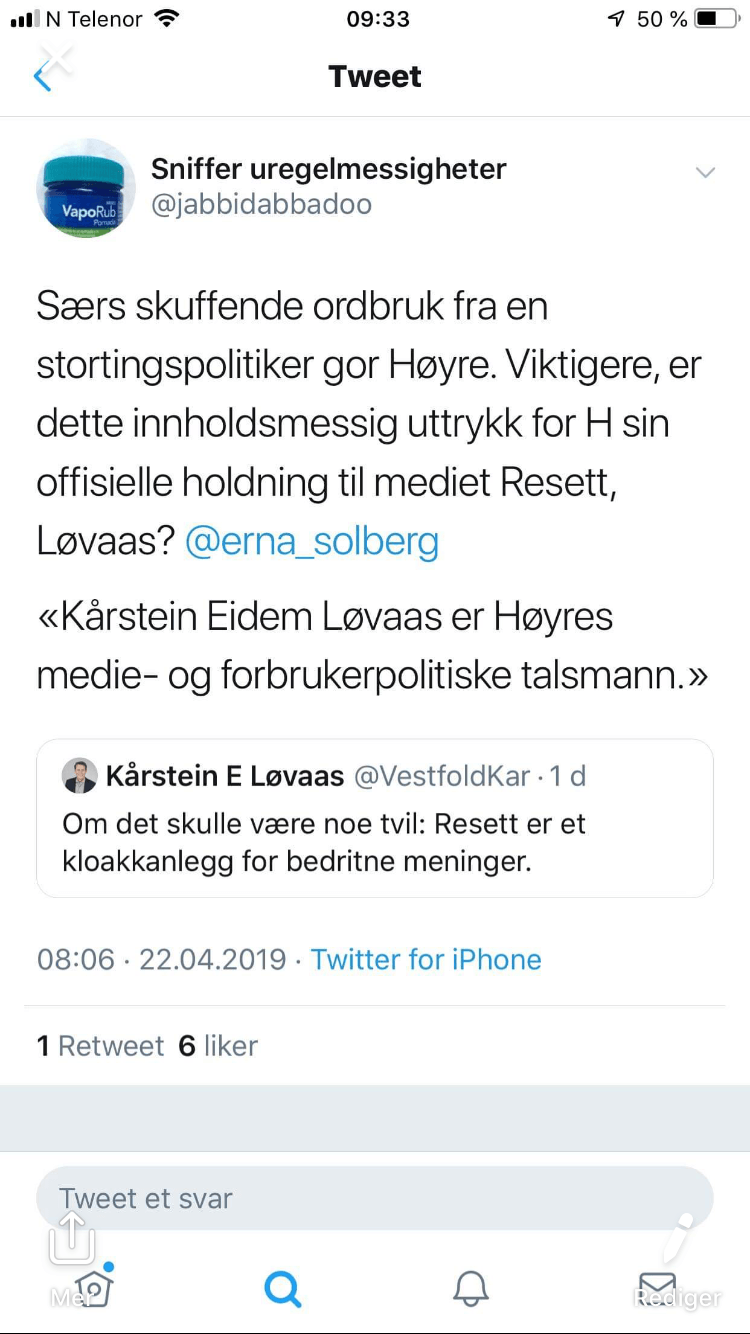Viewport: 750px width, 1334px height.
Task: Tap the Rediger pencil icon
Action: click(x=682, y=1240)
